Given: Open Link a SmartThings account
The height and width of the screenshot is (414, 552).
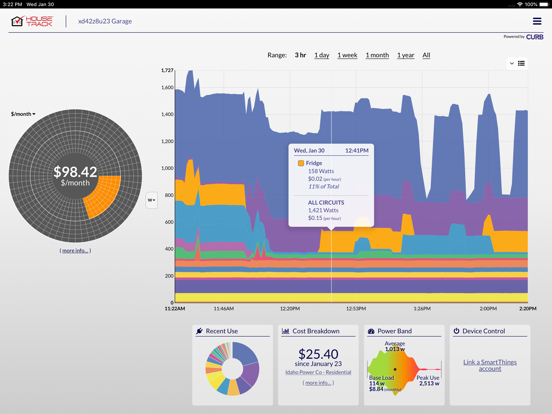Looking at the screenshot, I should [x=490, y=365].
